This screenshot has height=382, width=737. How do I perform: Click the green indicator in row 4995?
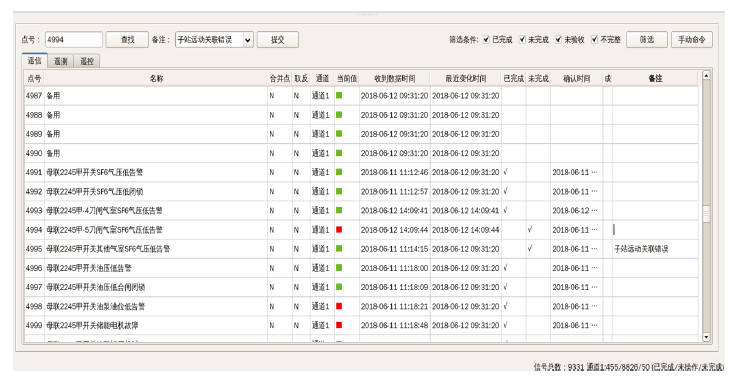click(x=339, y=249)
